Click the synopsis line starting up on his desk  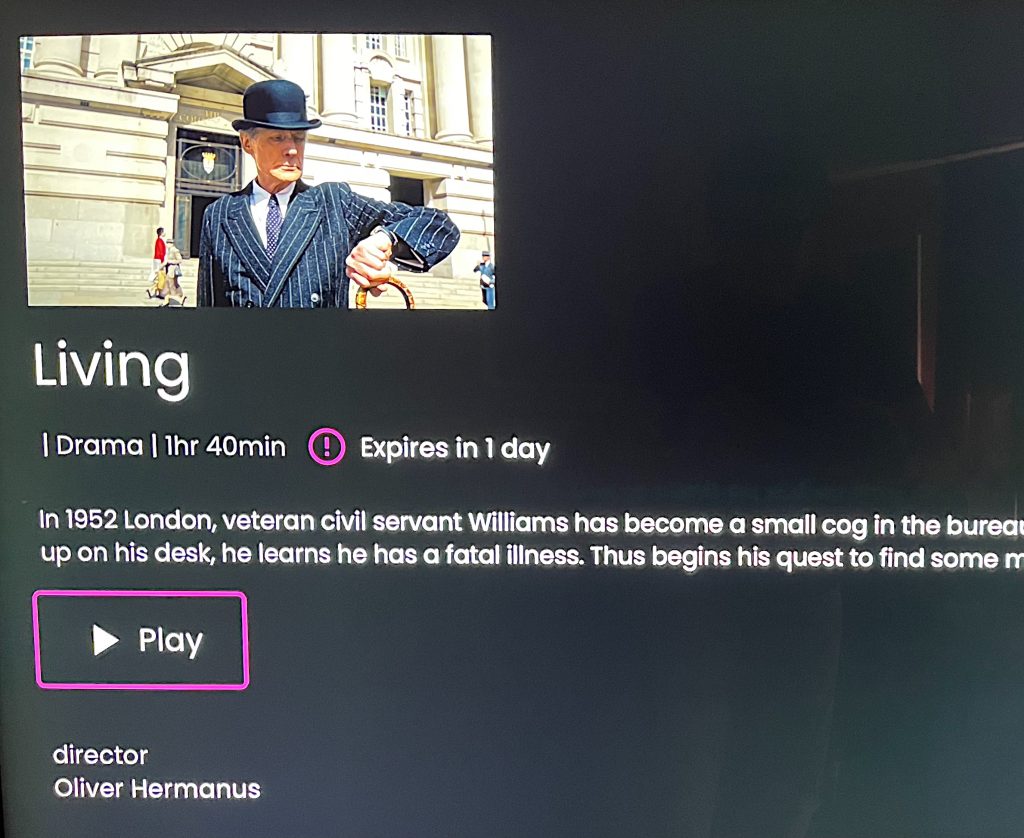click(x=531, y=556)
